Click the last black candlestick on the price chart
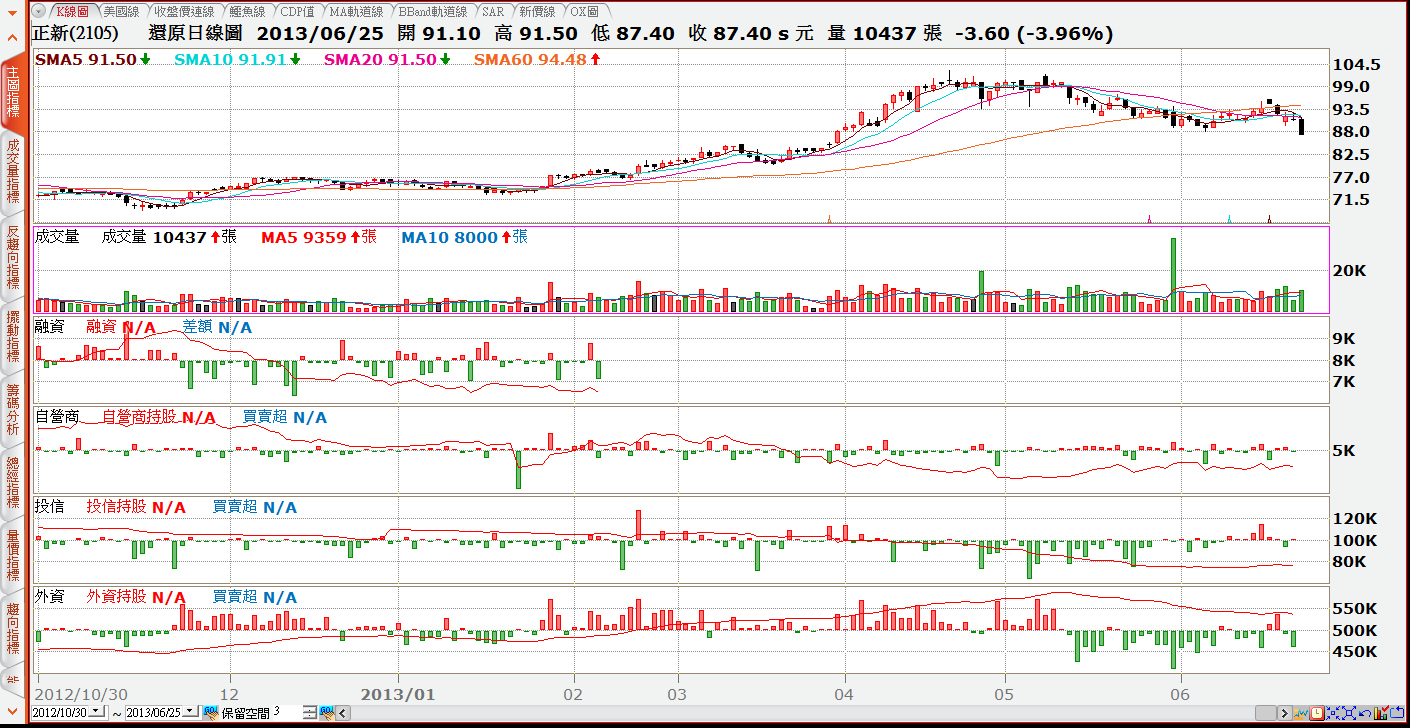This screenshot has height=728, width=1410. point(1301,125)
